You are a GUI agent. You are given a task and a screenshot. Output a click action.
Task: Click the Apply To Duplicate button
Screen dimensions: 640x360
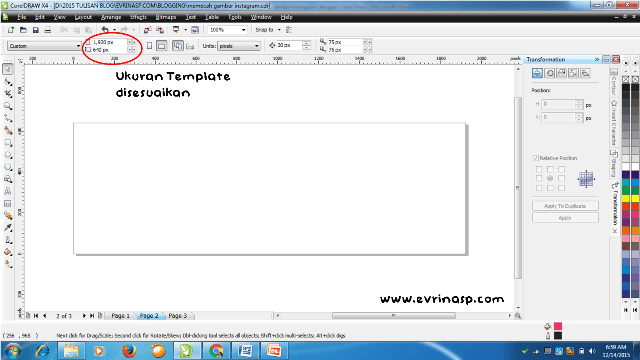point(565,206)
